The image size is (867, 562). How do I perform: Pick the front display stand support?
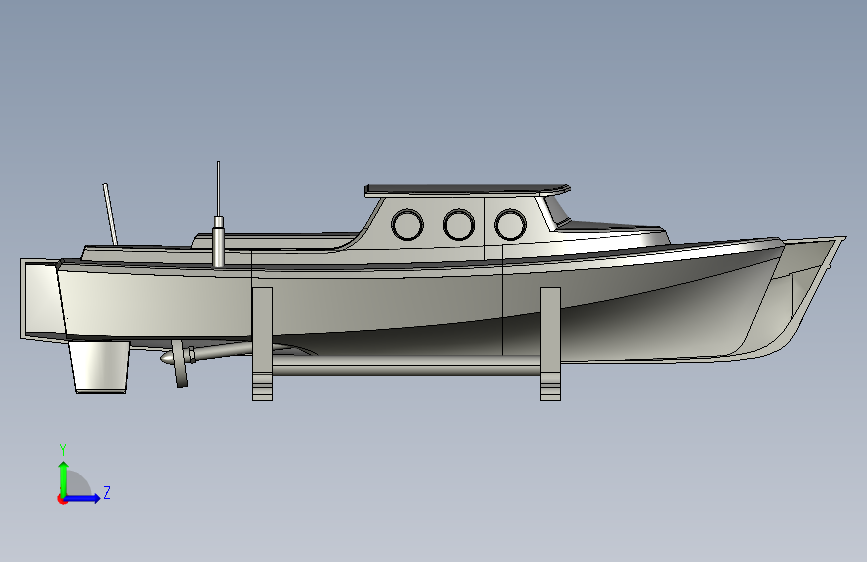coord(550,344)
